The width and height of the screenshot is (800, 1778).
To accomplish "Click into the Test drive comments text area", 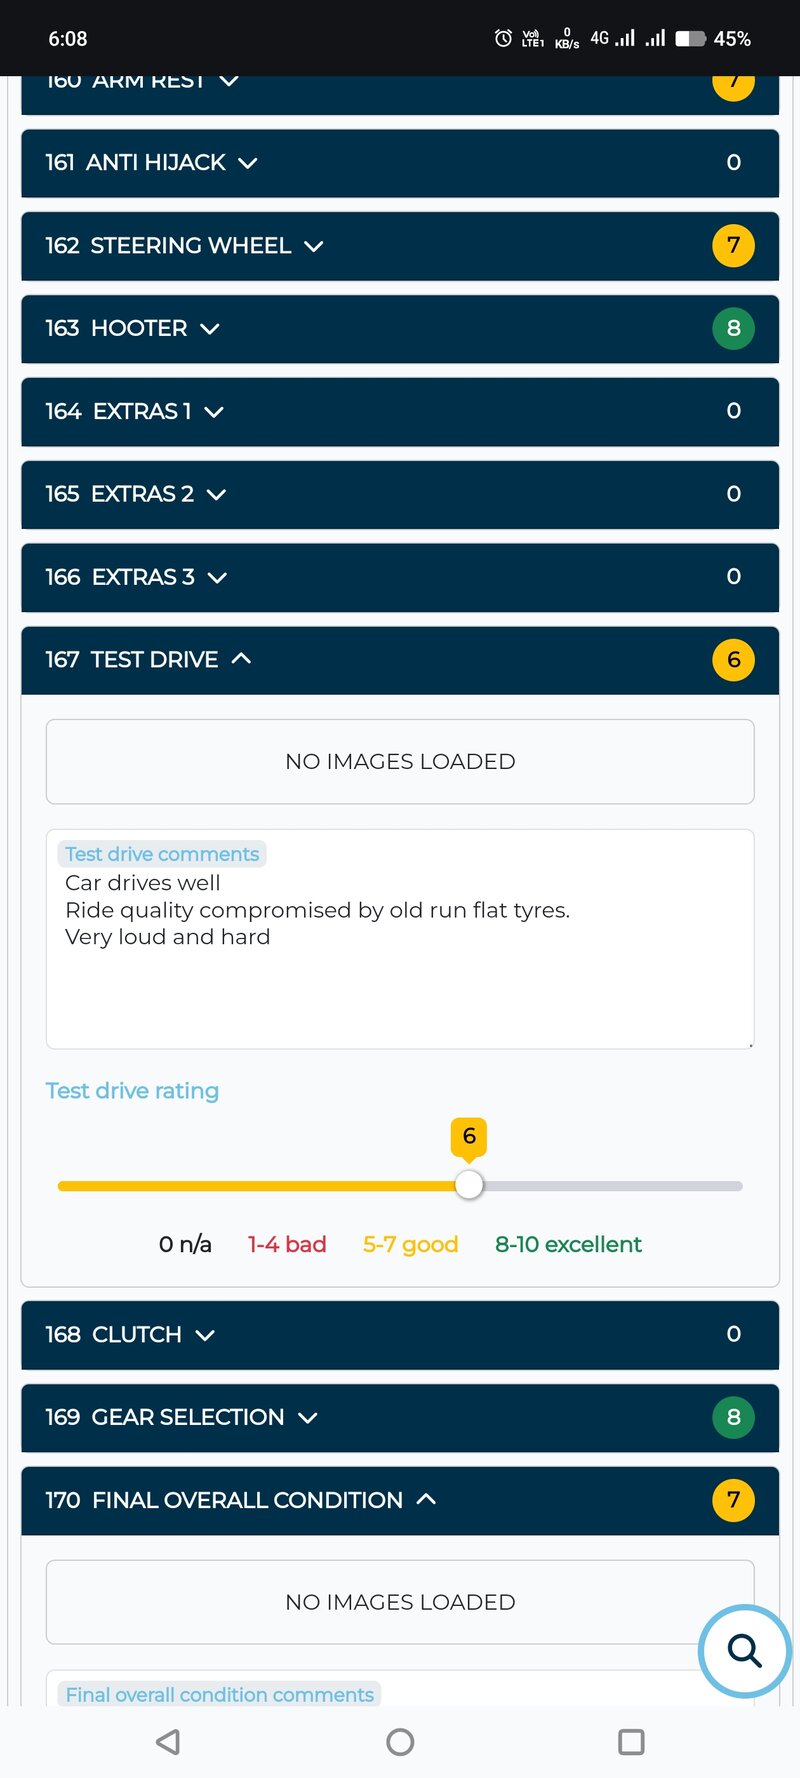I will click(x=400, y=939).
